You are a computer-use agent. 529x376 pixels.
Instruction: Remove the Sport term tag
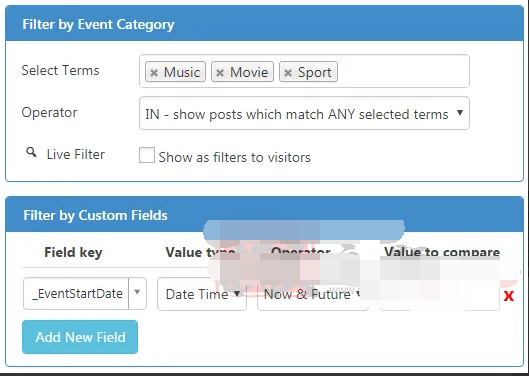(x=288, y=73)
